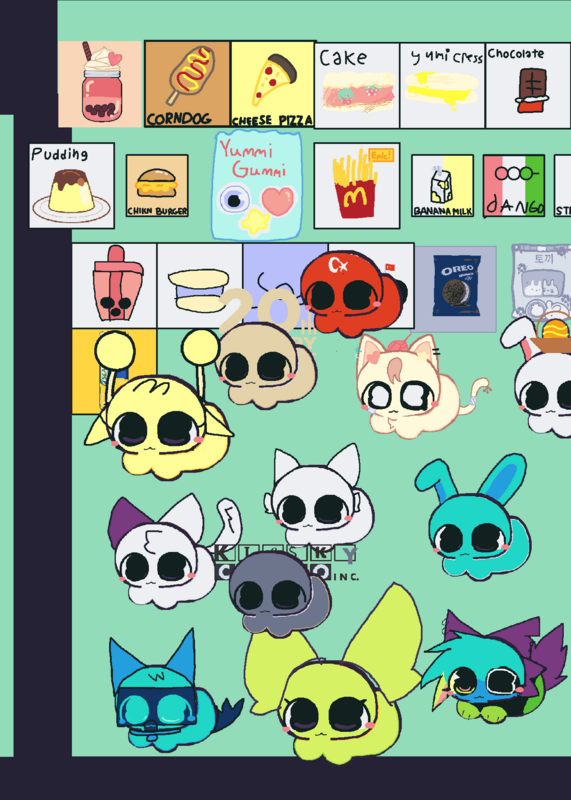Pick the gray blob creature

[x=278, y=594]
